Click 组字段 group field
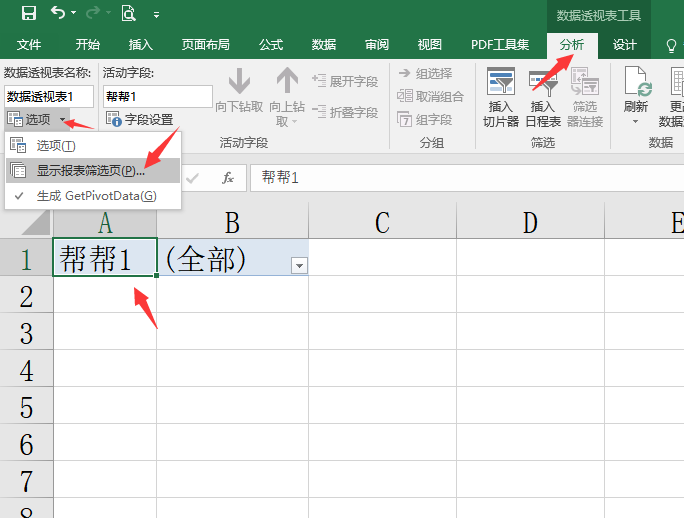The height and width of the screenshot is (518, 684). [424, 119]
